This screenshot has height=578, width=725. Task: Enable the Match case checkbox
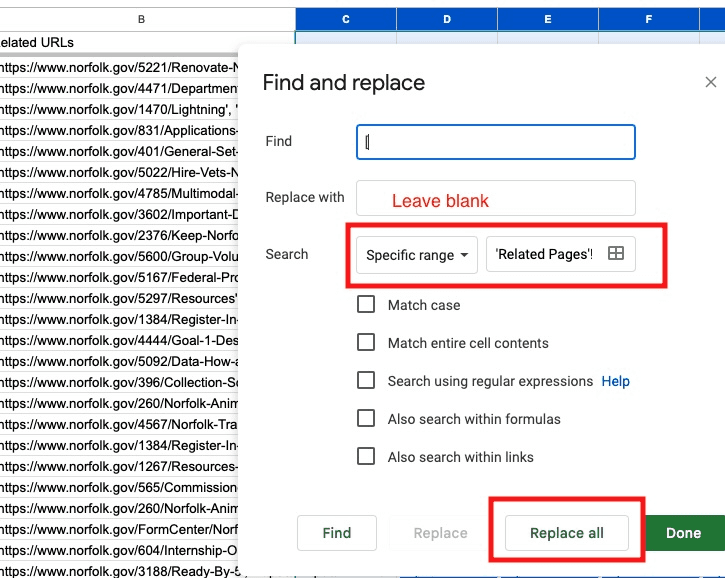(x=366, y=305)
